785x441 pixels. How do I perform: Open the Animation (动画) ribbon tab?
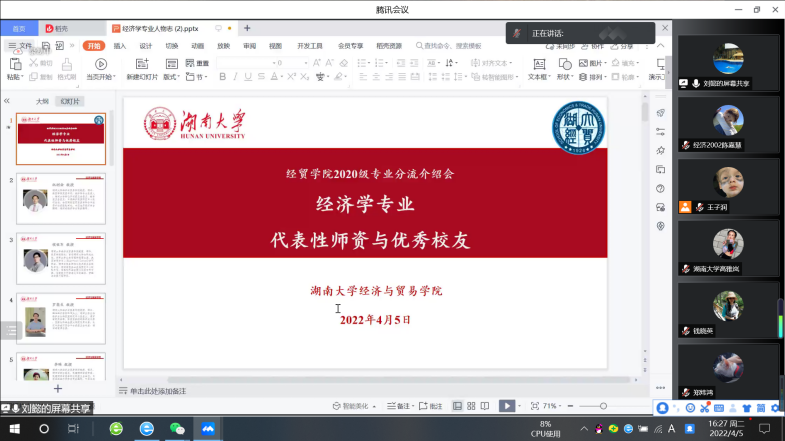[197, 46]
